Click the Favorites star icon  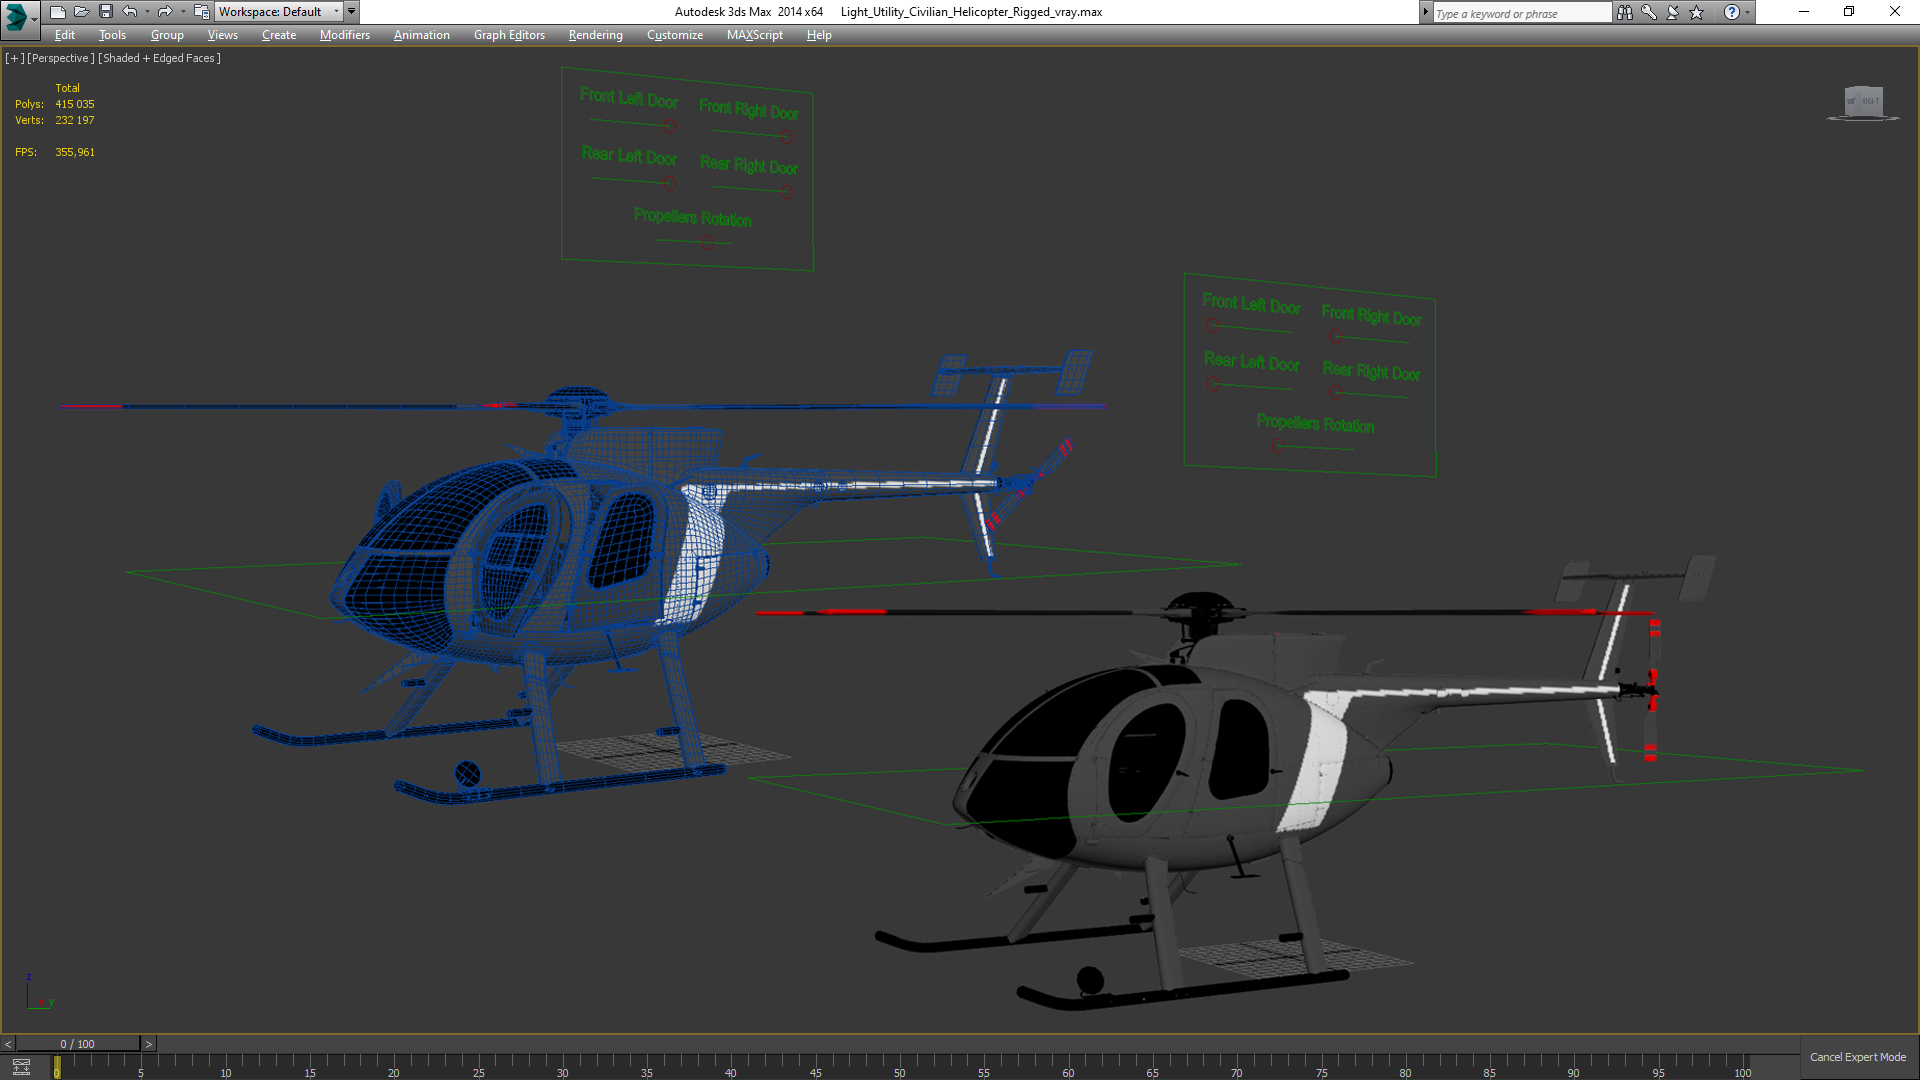pos(1696,12)
